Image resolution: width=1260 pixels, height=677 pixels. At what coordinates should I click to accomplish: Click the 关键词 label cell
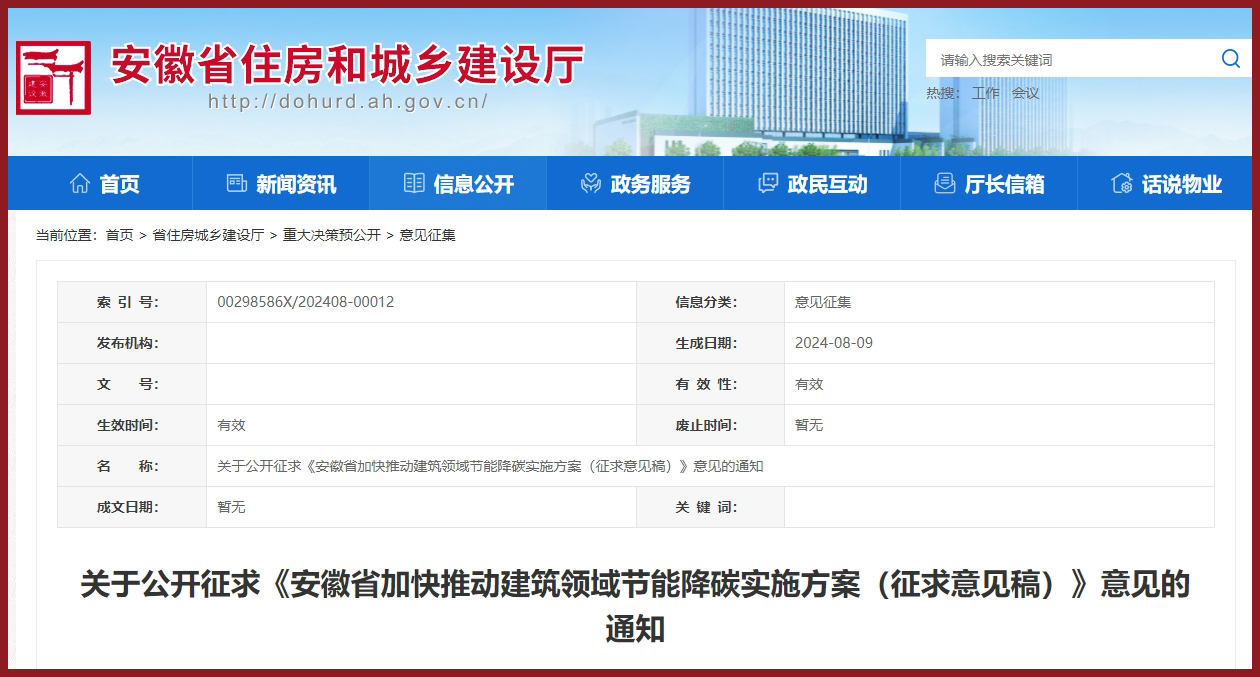(710, 507)
